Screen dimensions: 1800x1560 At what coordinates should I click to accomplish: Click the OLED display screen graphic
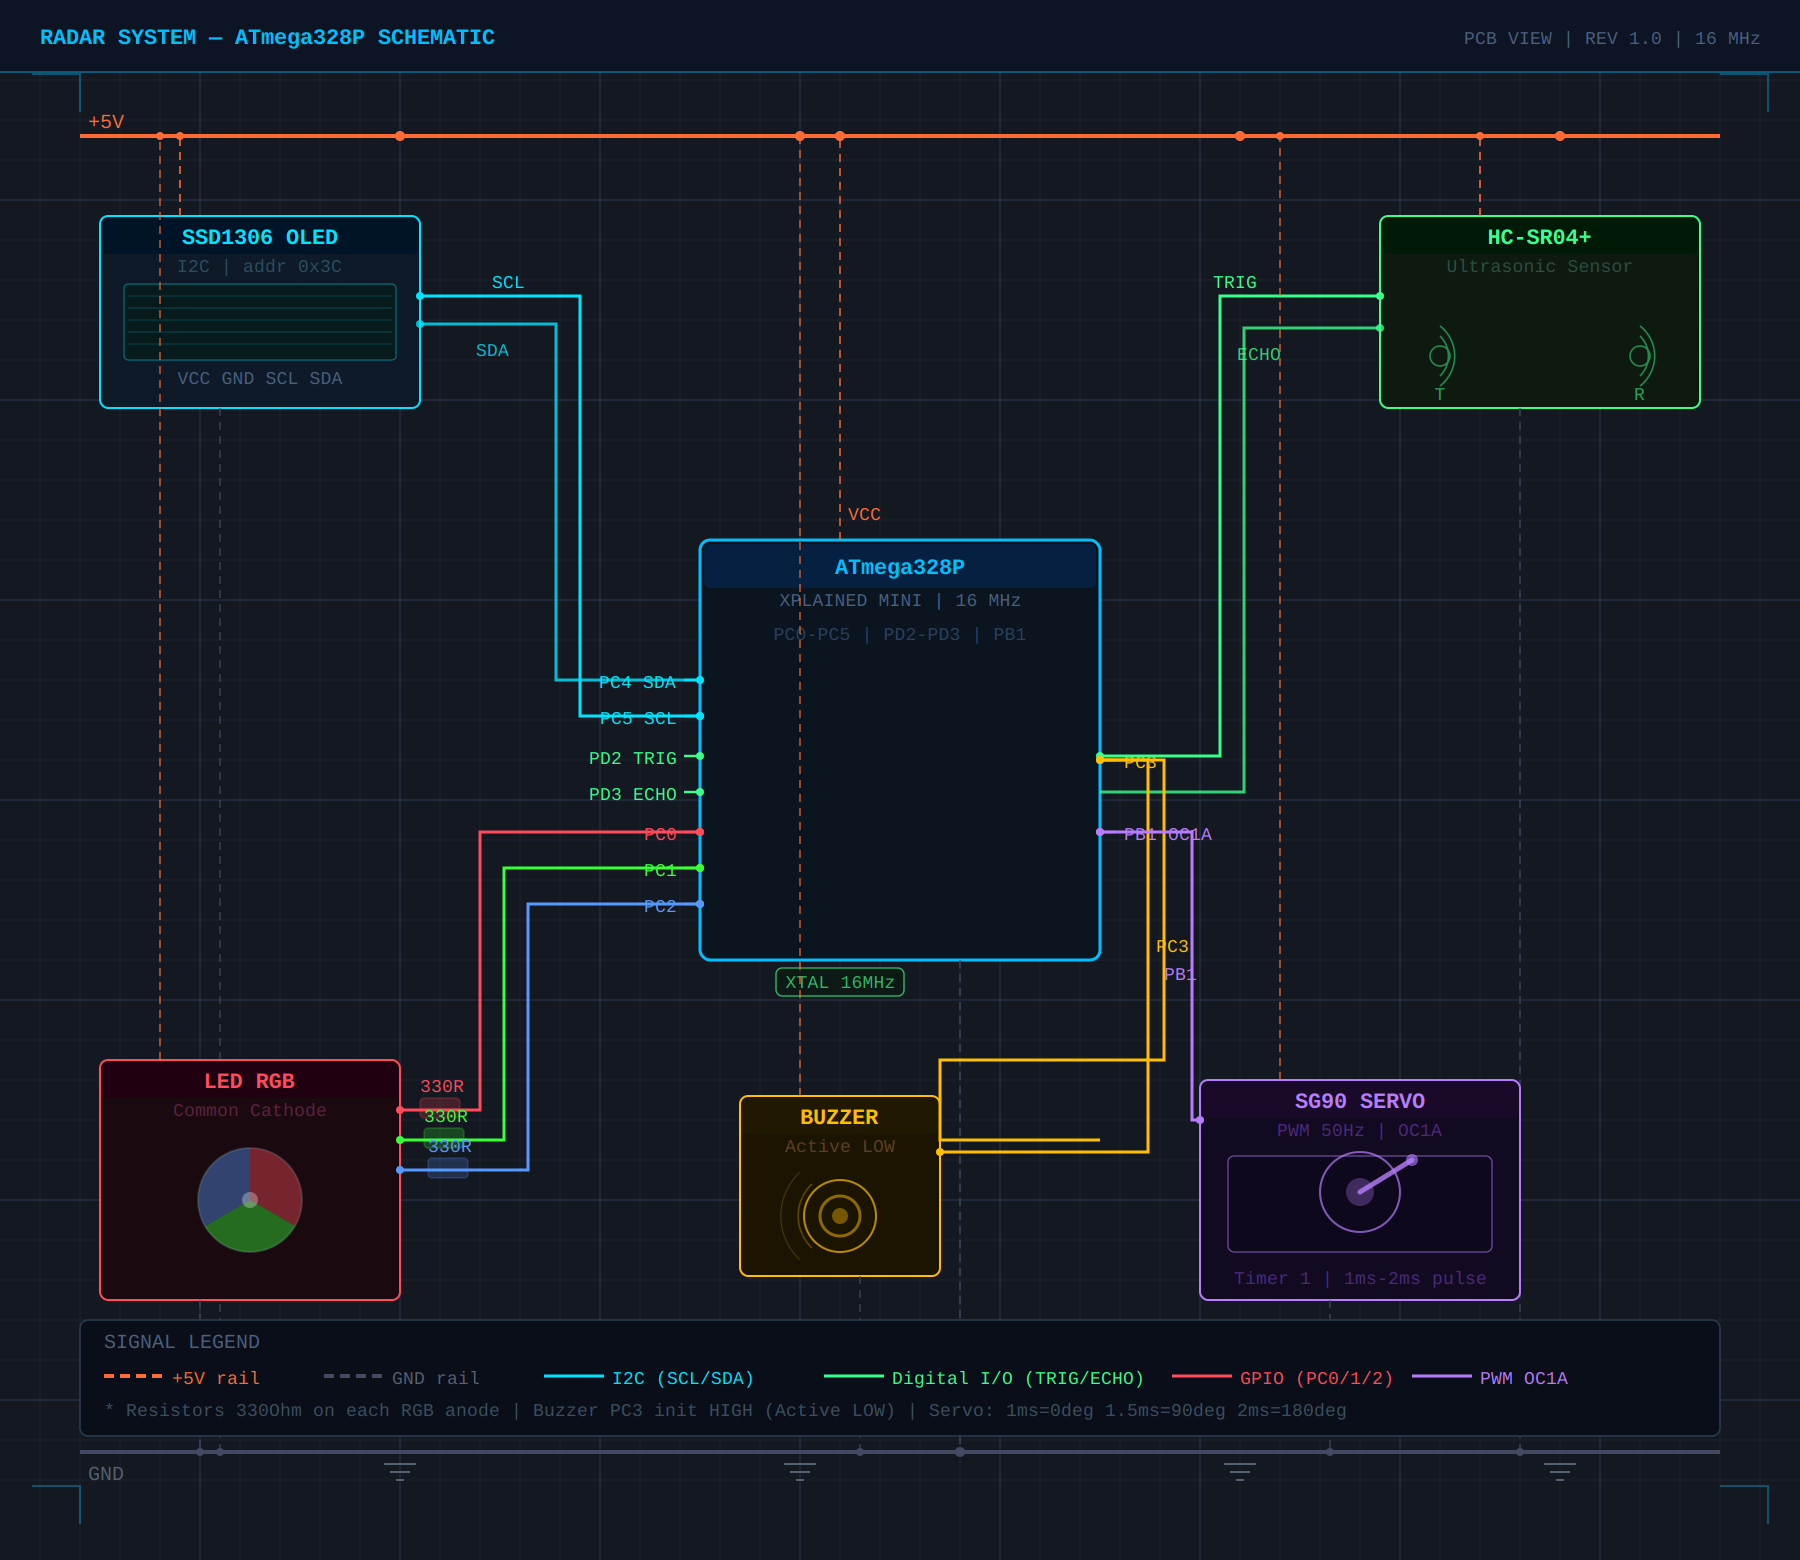[260, 322]
